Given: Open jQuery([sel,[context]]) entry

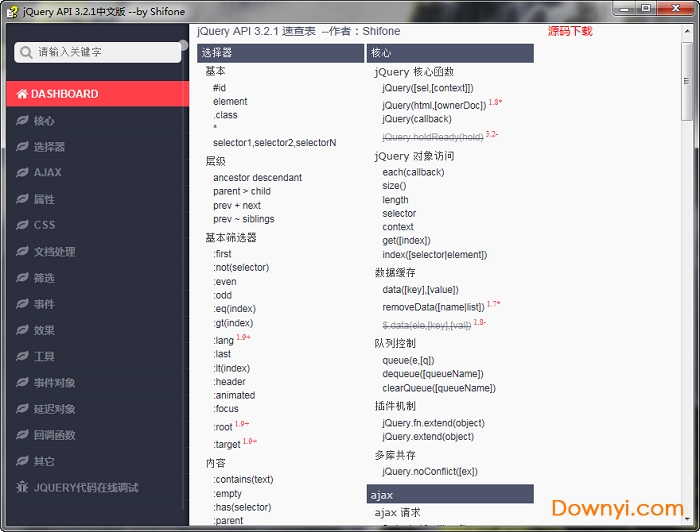Looking at the screenshot, I should point(428,88).
